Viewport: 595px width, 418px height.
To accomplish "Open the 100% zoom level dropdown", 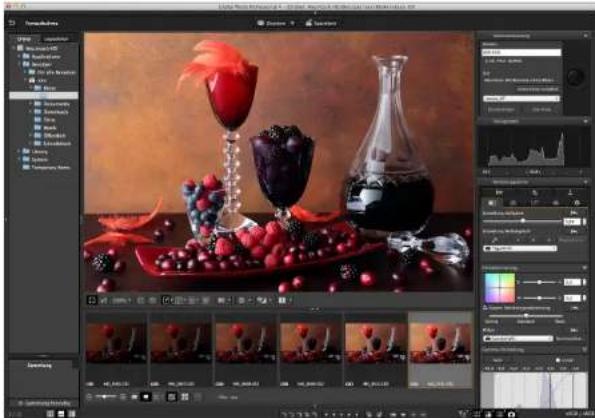I will point(121,300).
